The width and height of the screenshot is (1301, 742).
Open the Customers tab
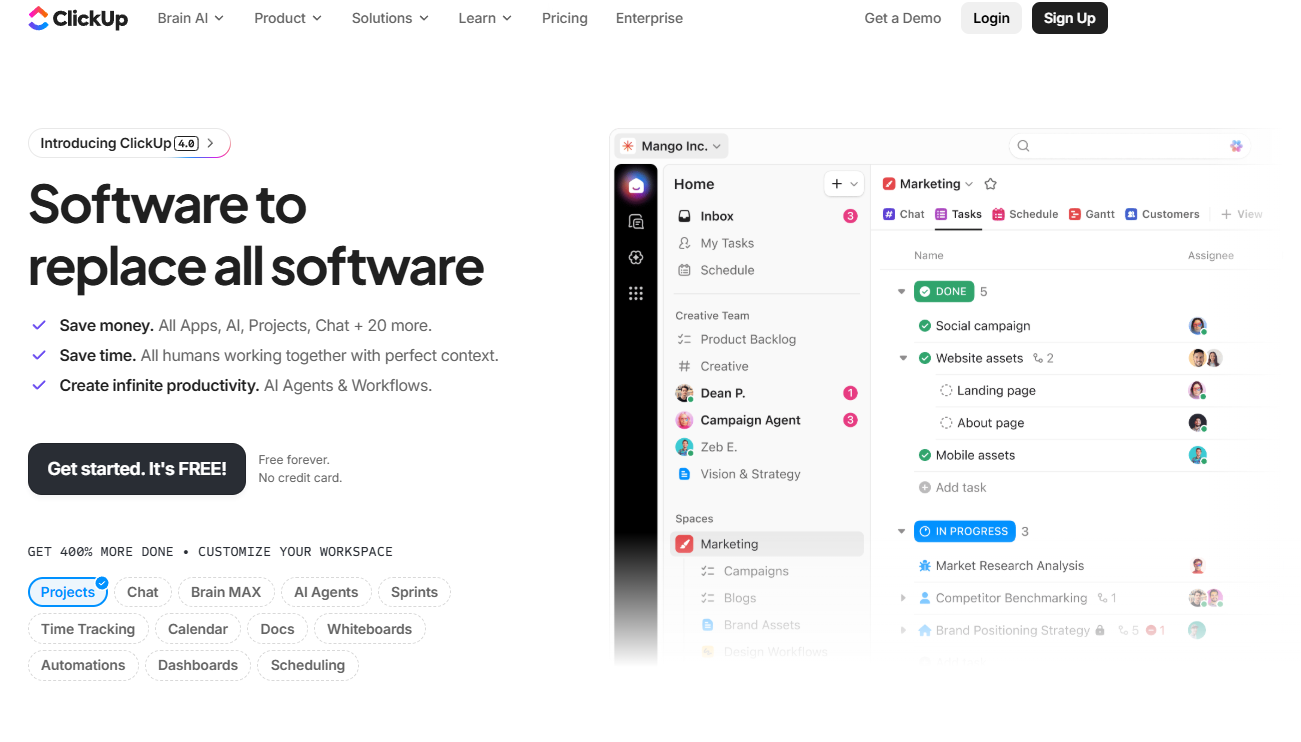tap(1162, 214)
